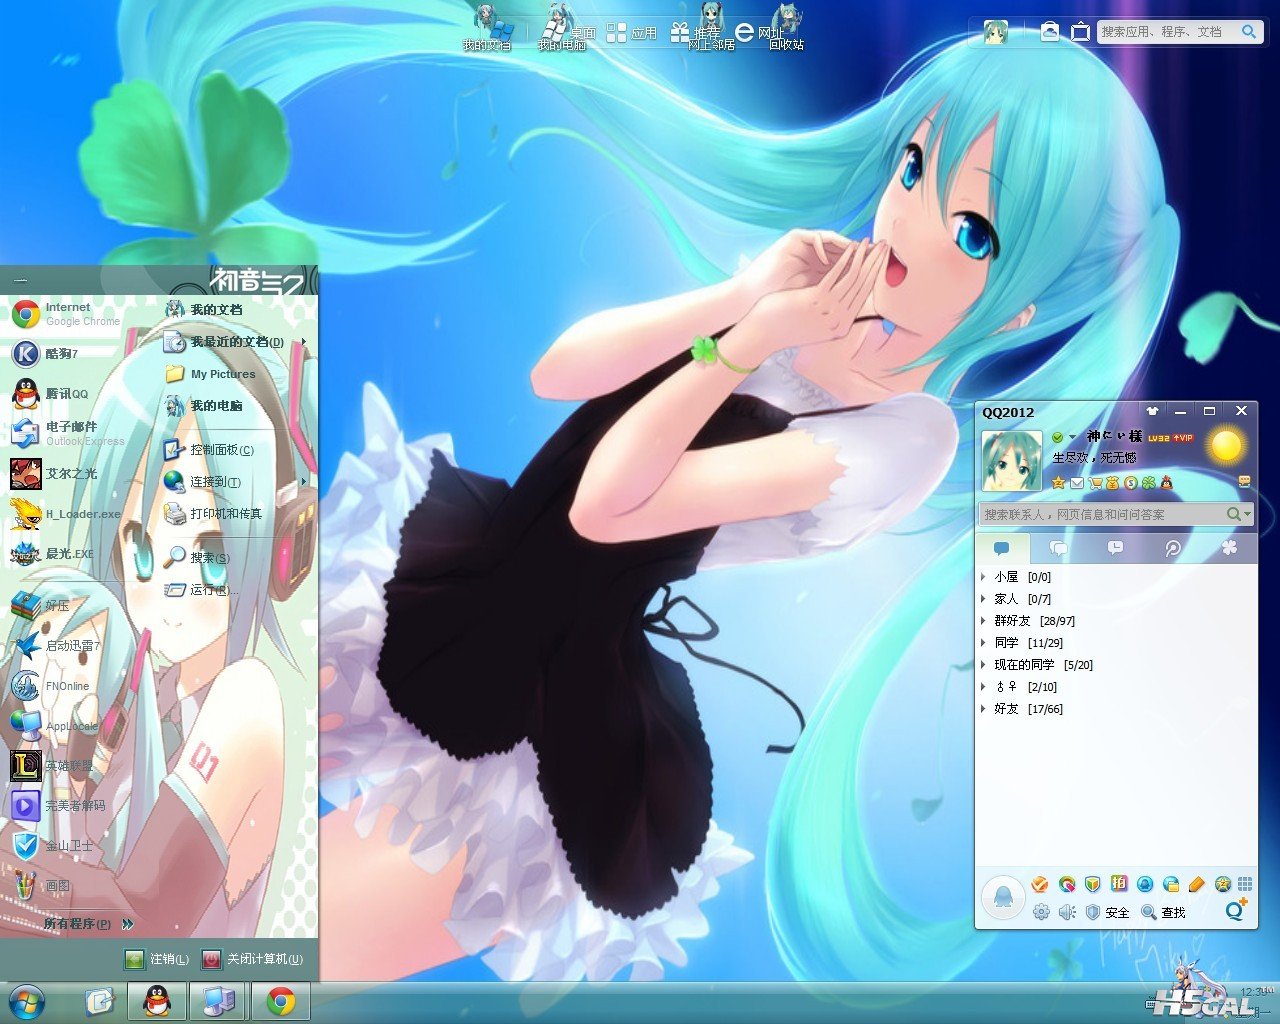Expand the ♂♀ [2/10] contact group
This screenshot has width=1280, height=1024.
coord(1026,687)
